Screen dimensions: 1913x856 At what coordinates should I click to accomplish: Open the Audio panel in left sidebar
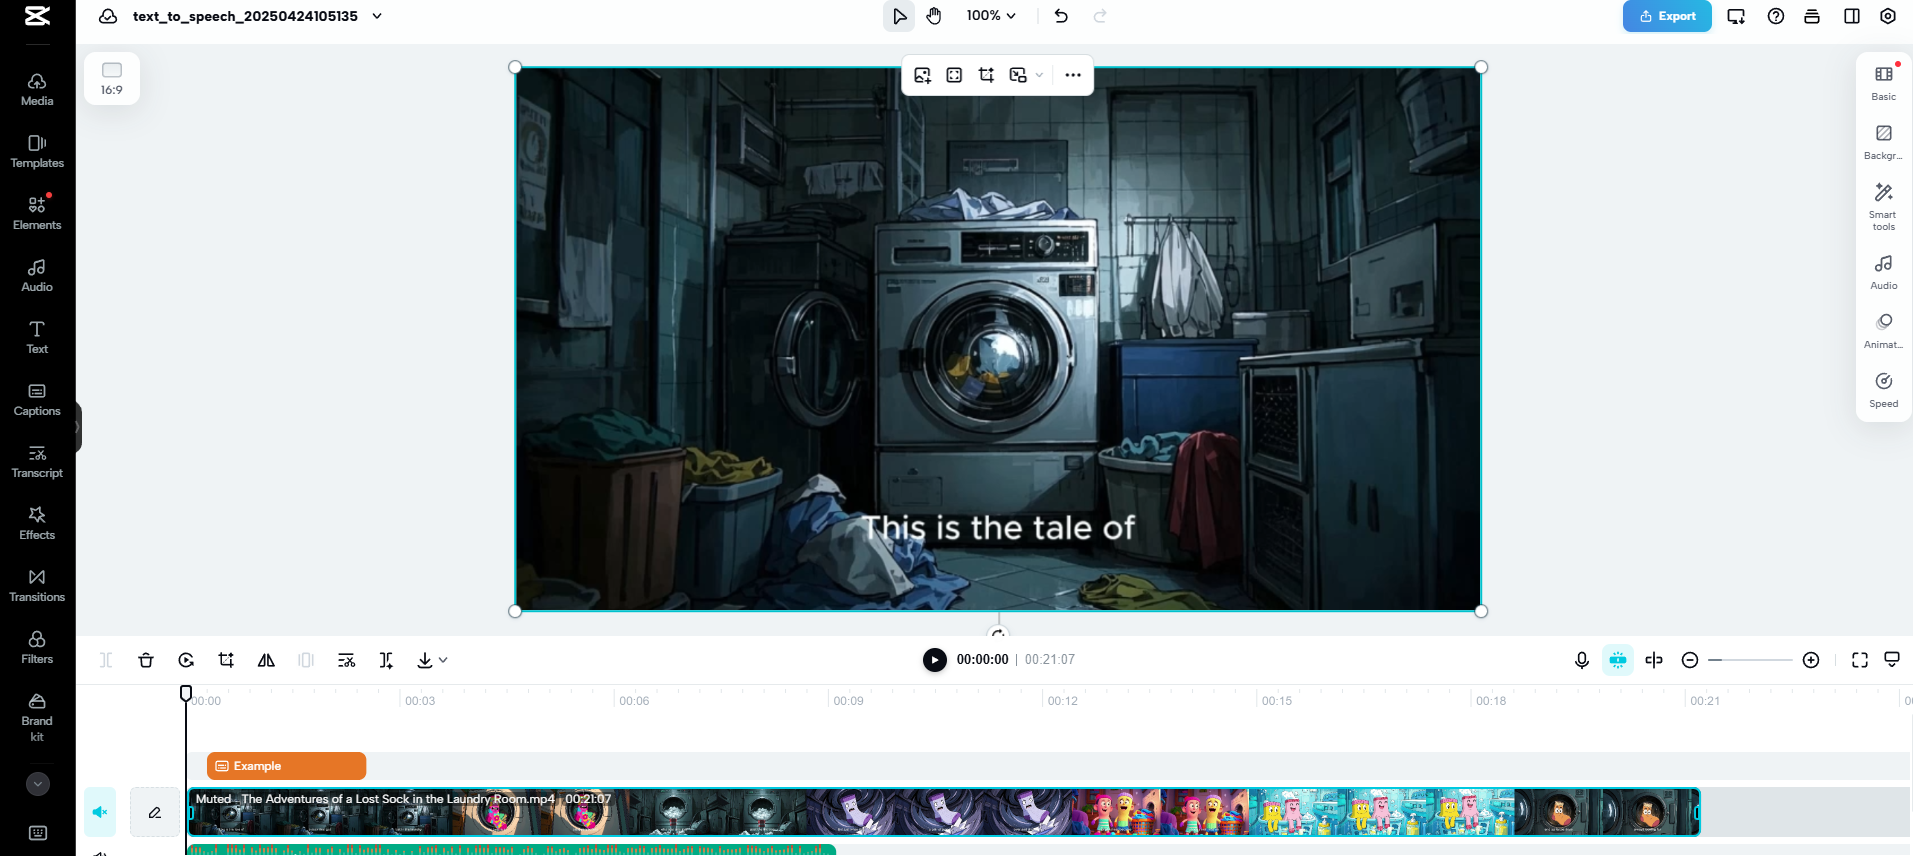tap(37, 275)
